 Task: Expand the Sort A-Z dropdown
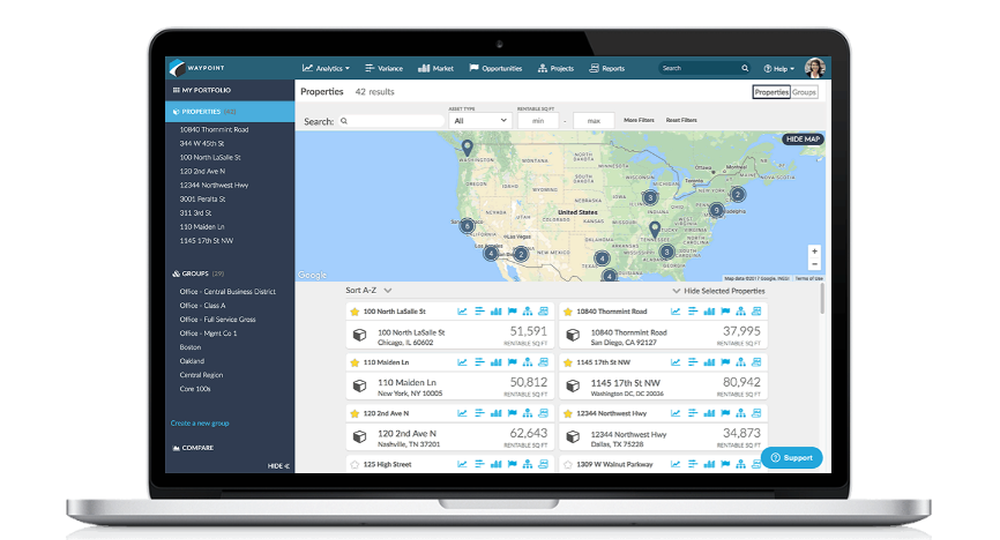click(x=369, y=290)
